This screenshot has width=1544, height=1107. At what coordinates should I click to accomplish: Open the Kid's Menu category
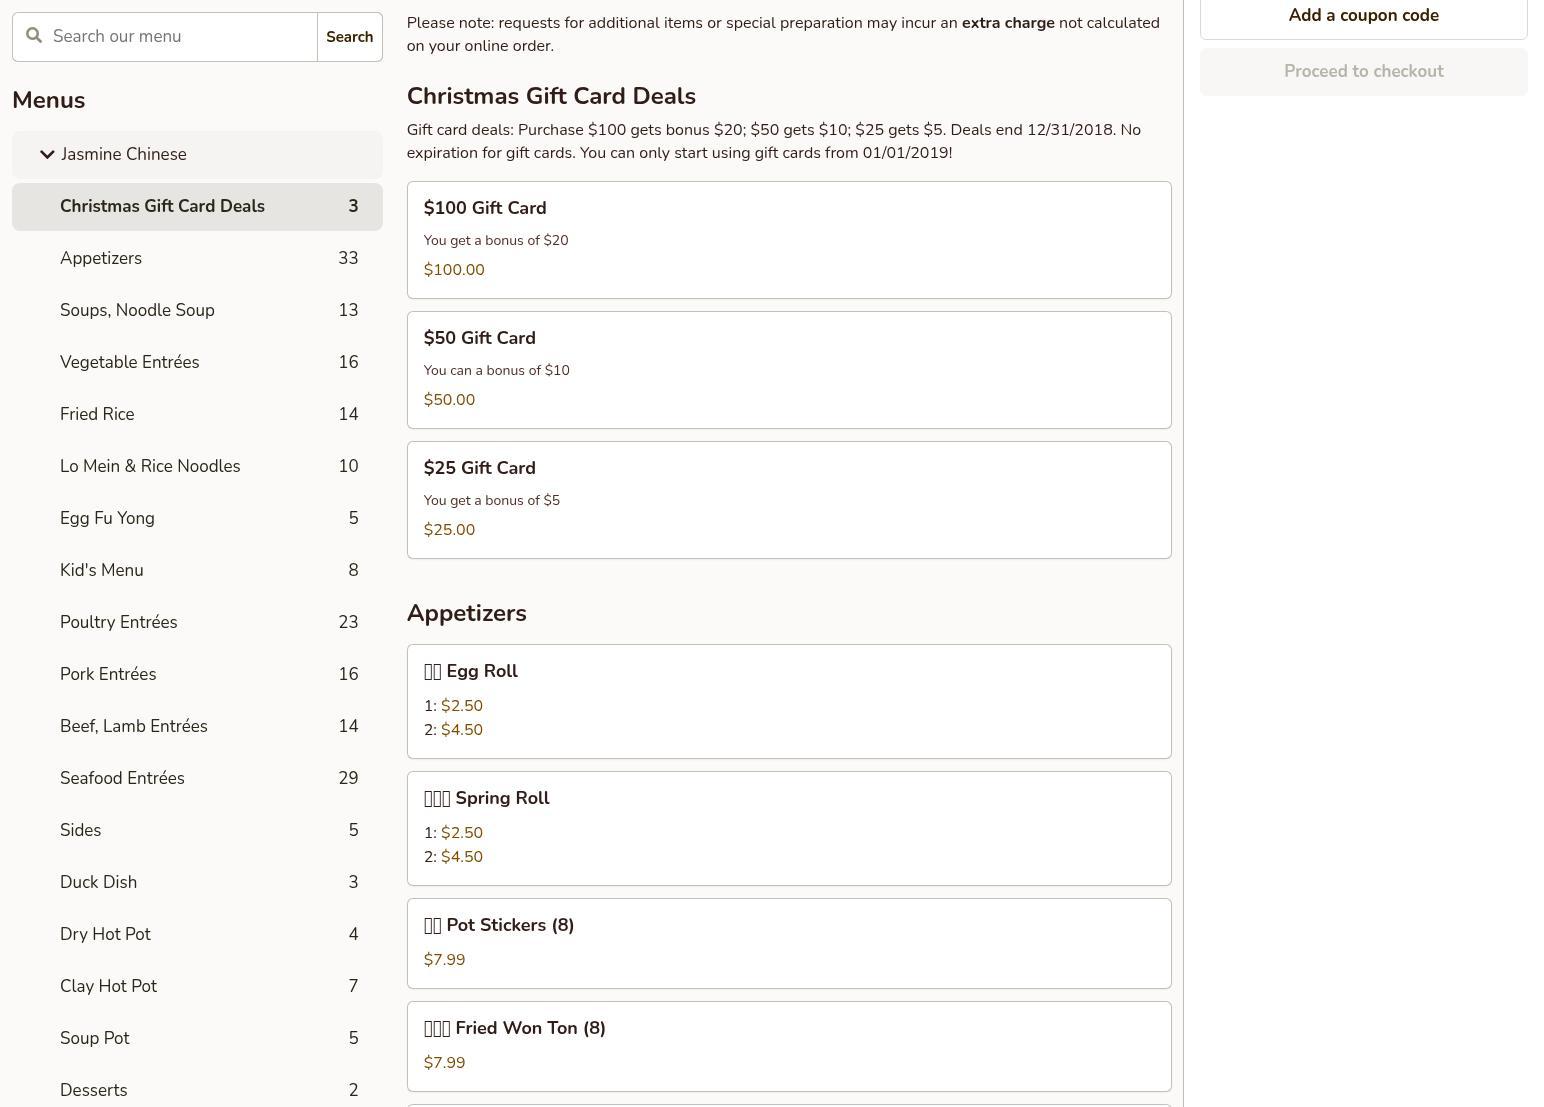(x=101, y=570)
